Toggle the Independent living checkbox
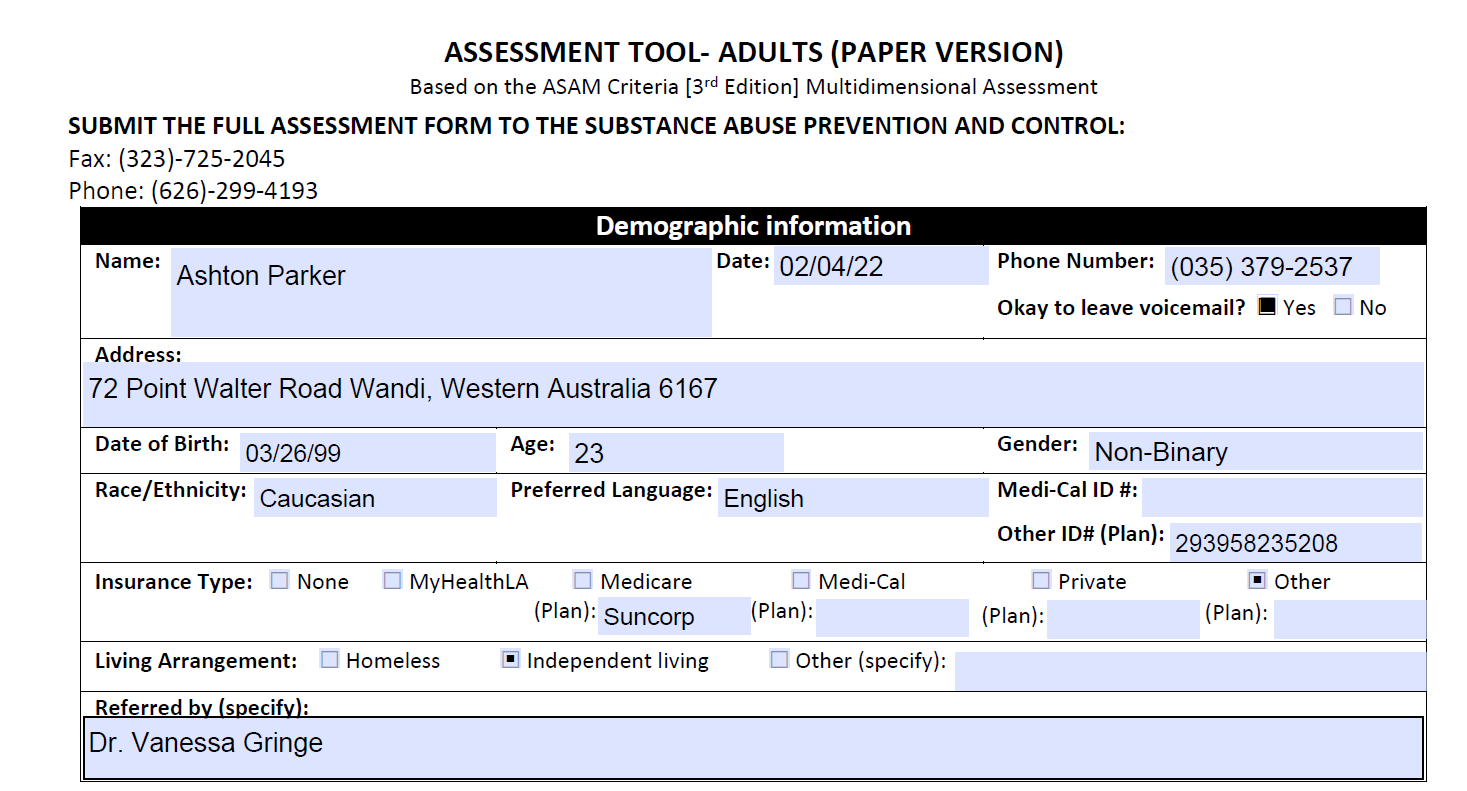 (510, 660)
